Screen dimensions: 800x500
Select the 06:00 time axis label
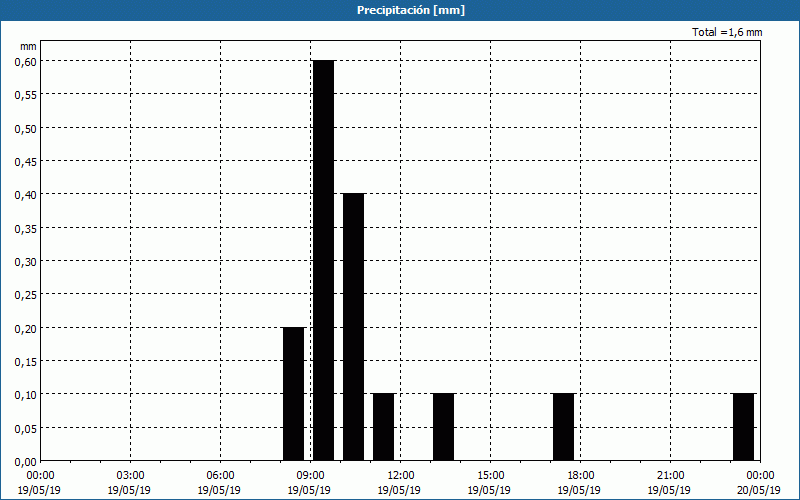220,476
